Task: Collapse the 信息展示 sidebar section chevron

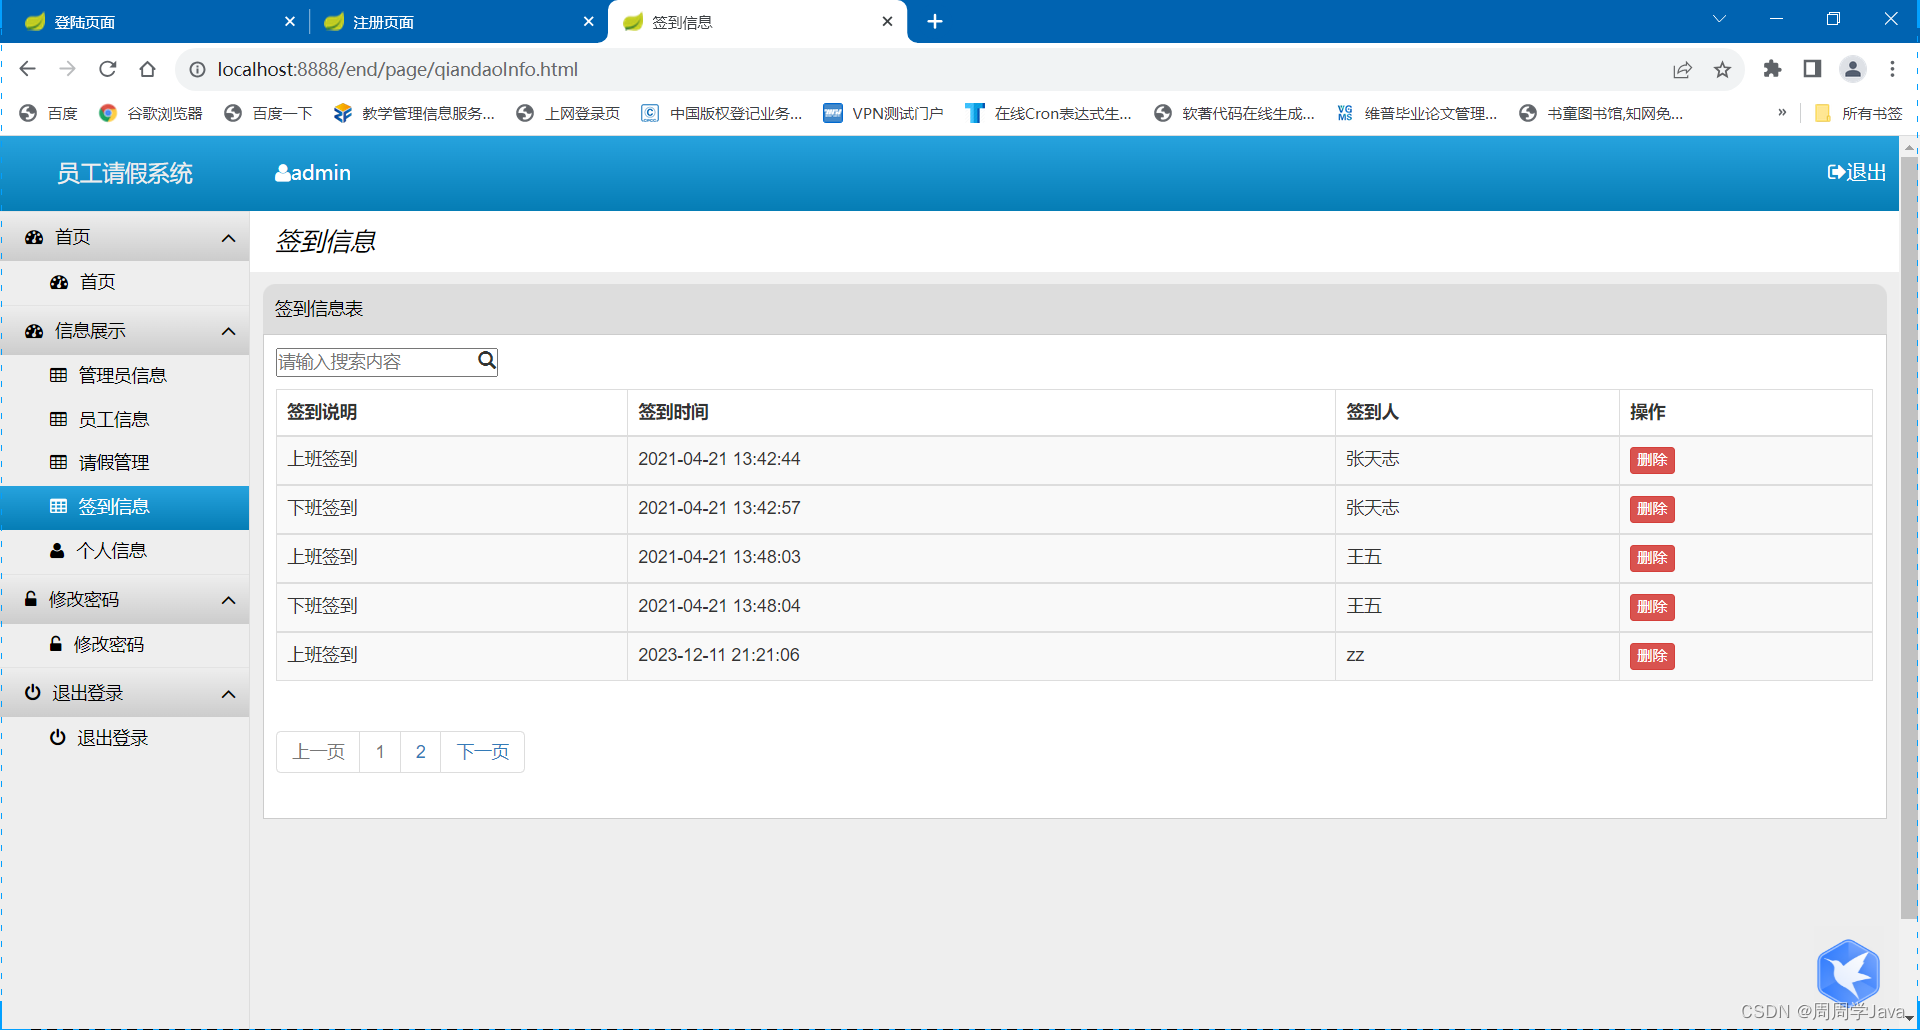Action: 227,331
